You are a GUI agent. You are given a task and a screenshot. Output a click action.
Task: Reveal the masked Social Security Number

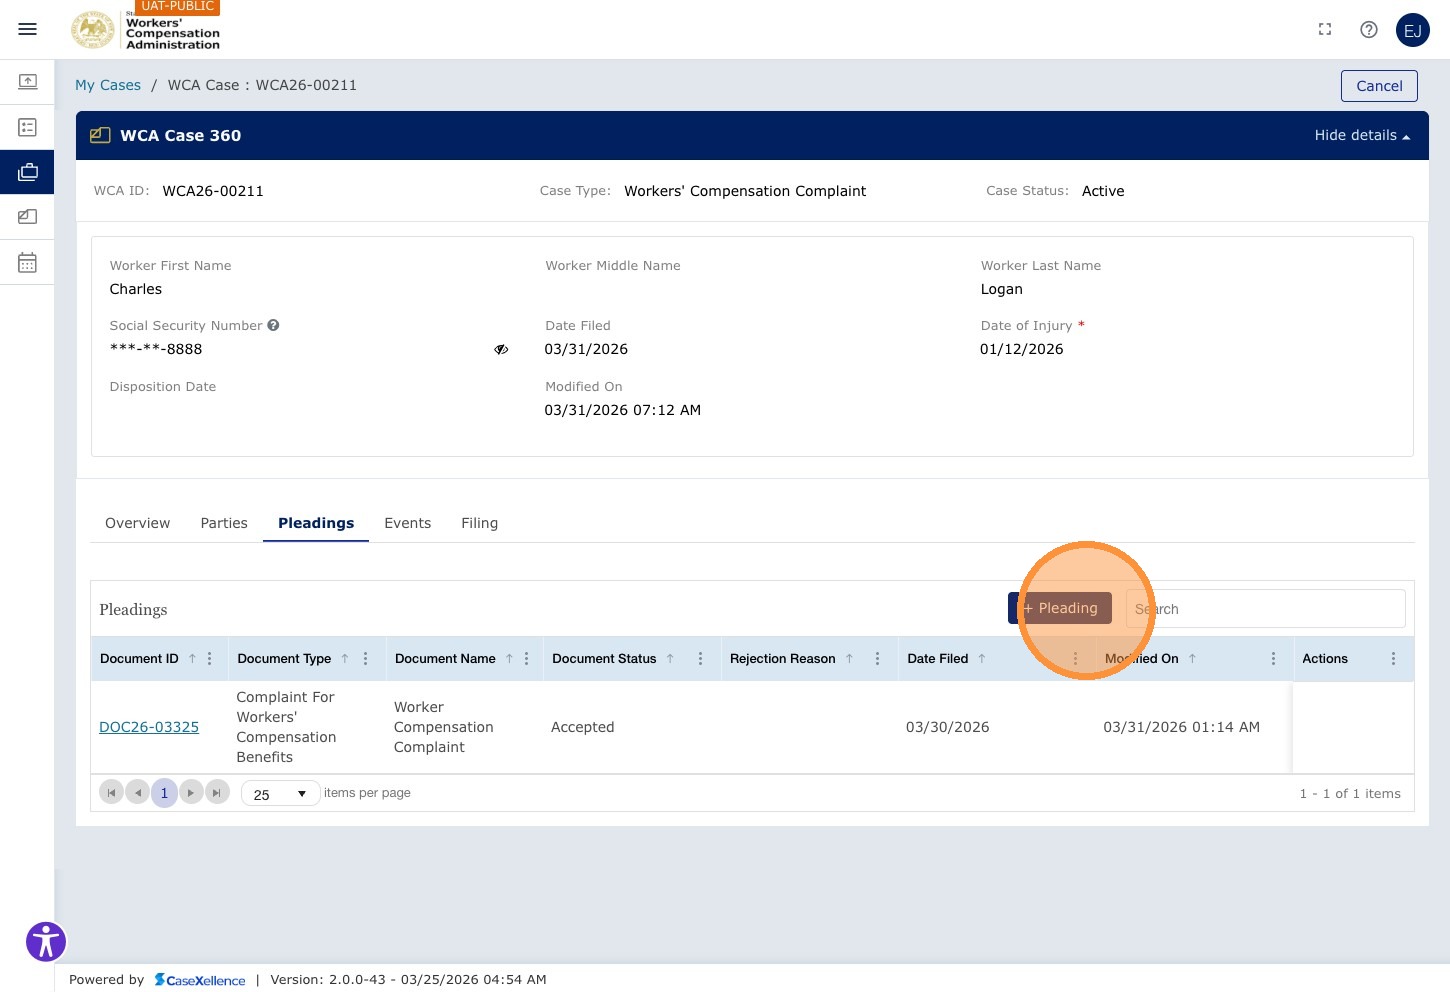[501, 349]
